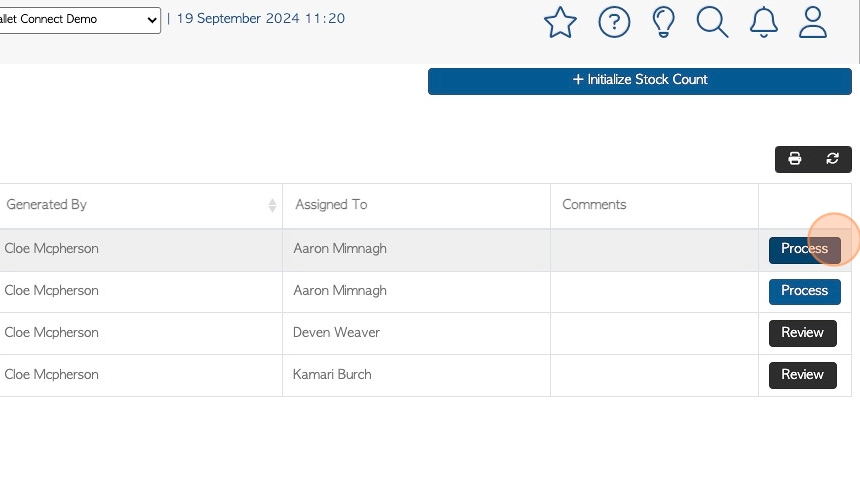Click the Initialize Stock Count button
860x481 pixels.
point(640,81)
